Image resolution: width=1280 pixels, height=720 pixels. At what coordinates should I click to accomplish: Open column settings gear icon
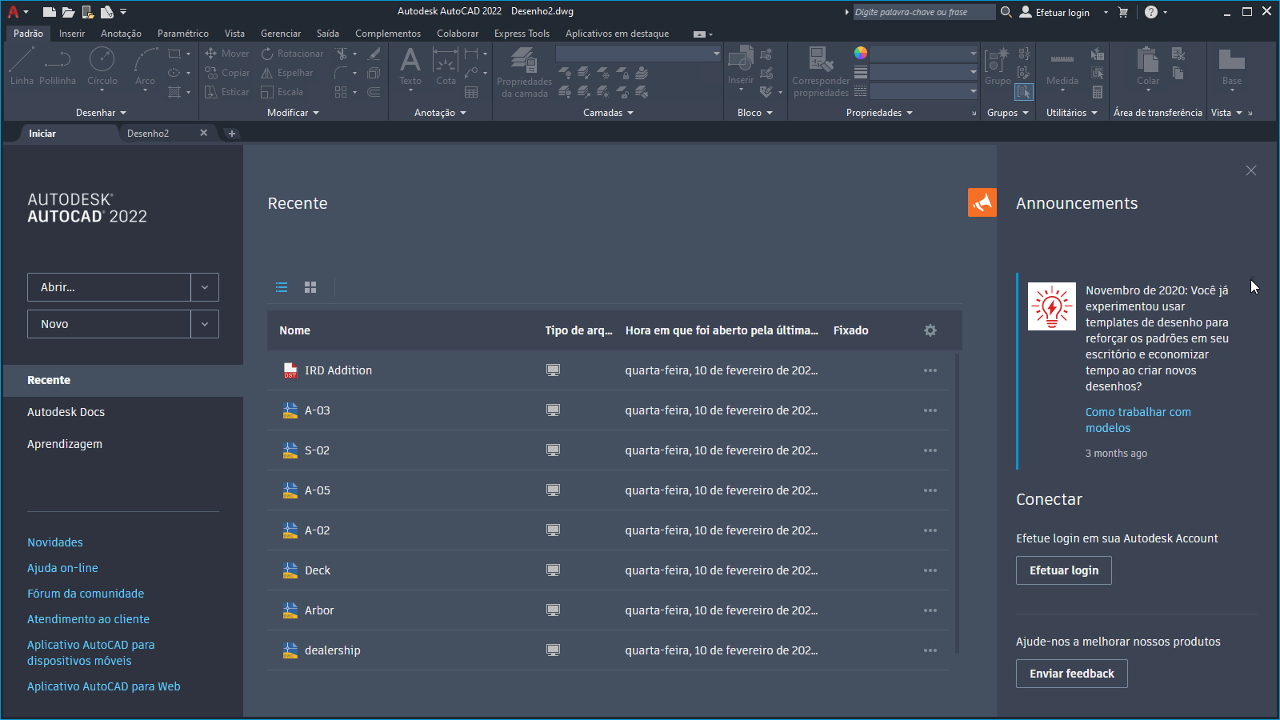tap(930, 330)
